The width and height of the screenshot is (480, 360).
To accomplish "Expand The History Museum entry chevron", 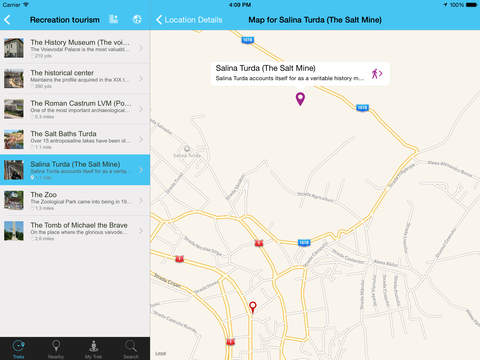I will point(141,48).
